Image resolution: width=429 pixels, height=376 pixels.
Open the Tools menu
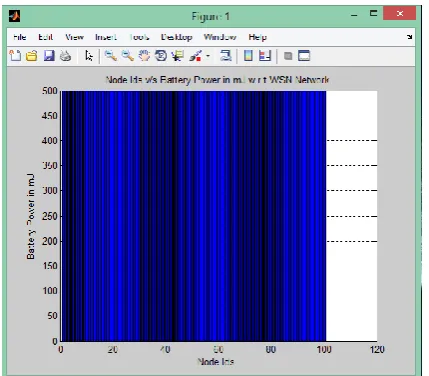click(139, 37)
